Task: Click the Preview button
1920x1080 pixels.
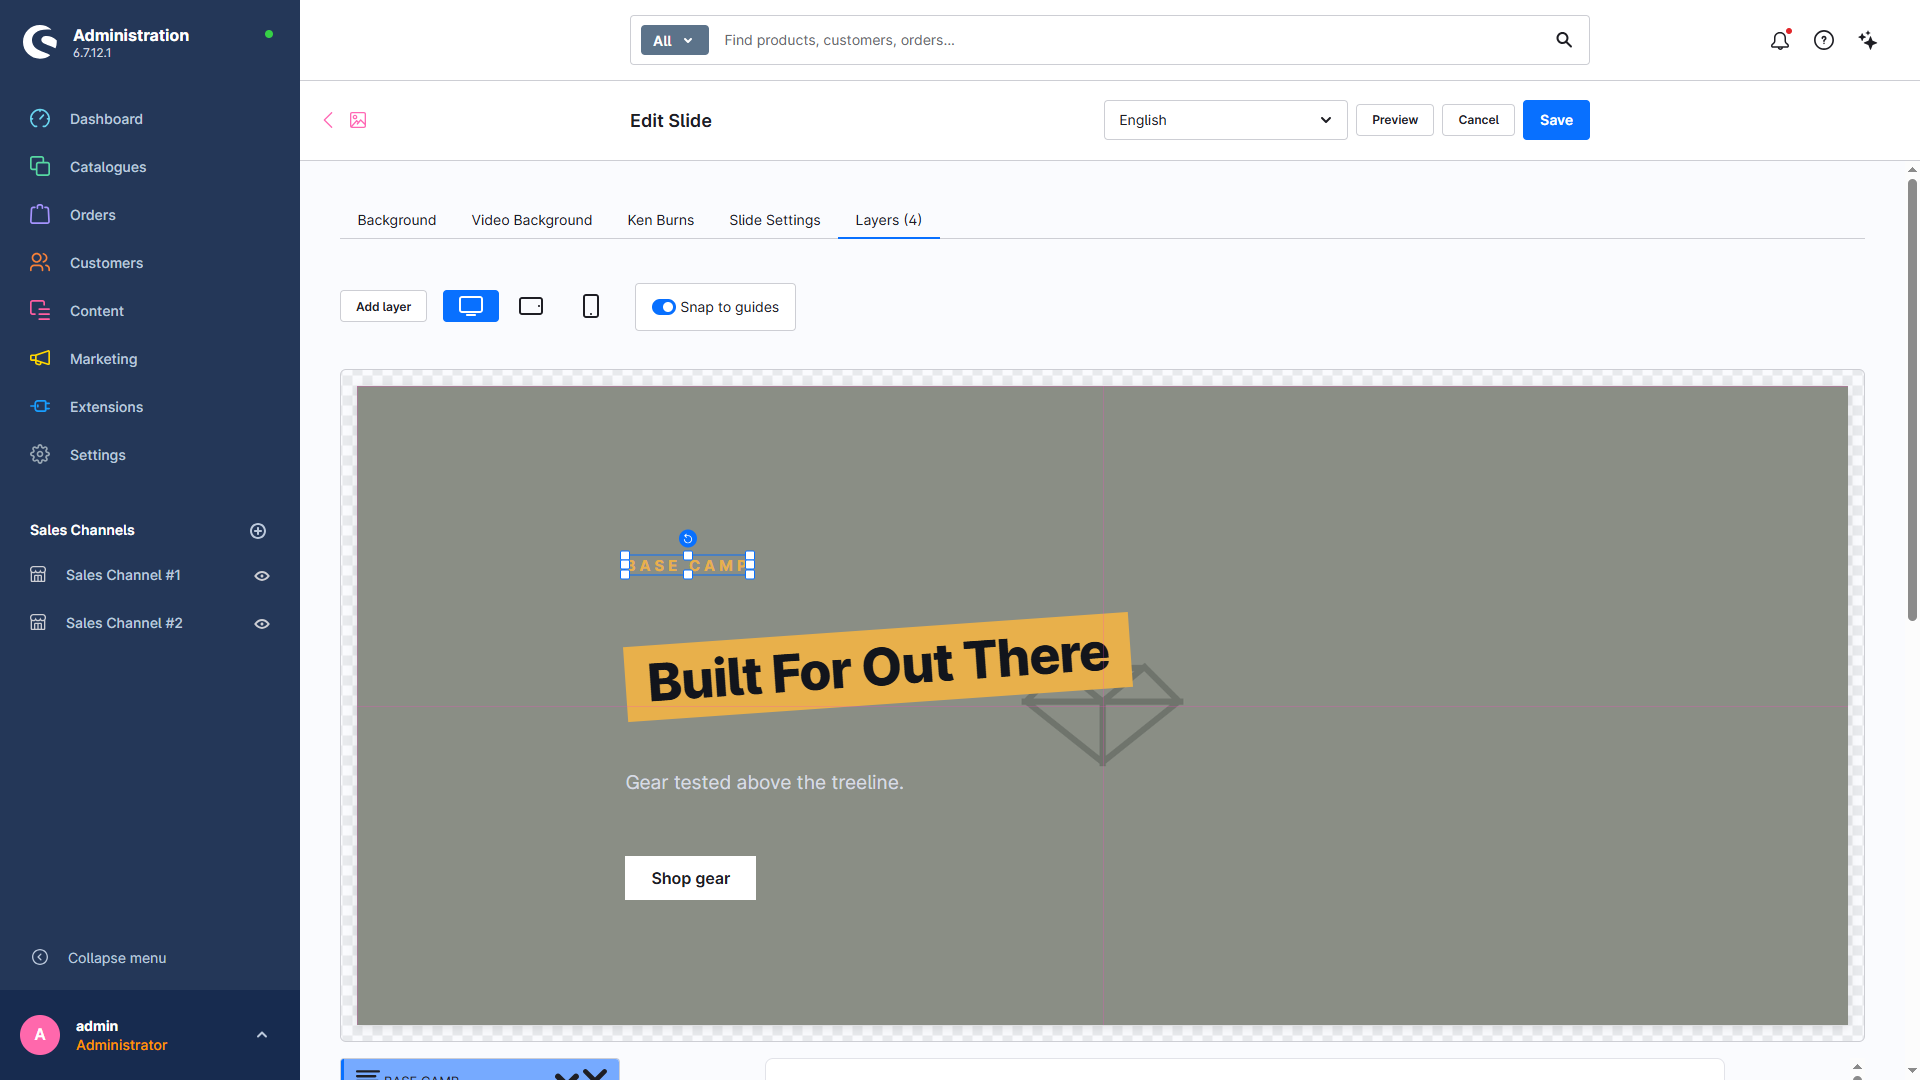Action: coord(1395,120)
